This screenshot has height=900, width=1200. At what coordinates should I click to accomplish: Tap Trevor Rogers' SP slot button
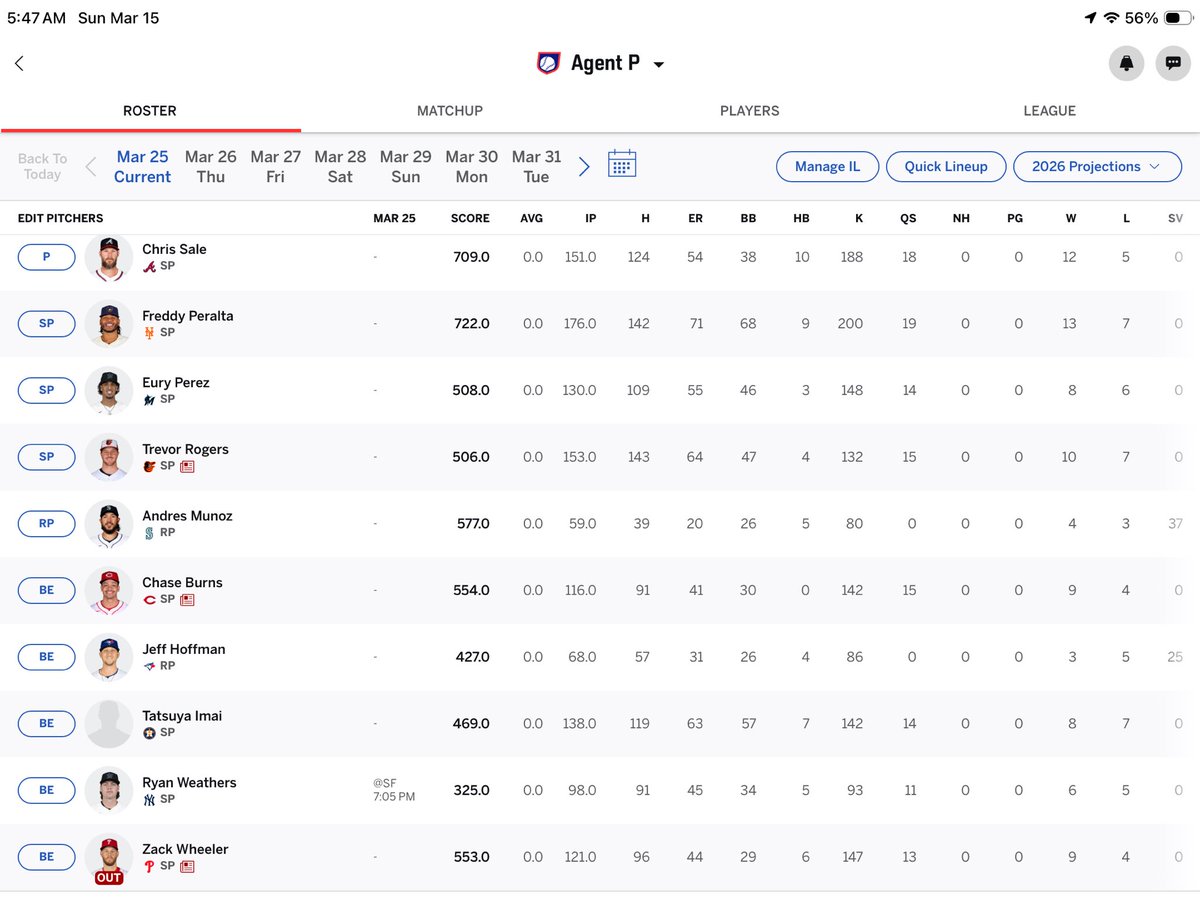[46, 457]
